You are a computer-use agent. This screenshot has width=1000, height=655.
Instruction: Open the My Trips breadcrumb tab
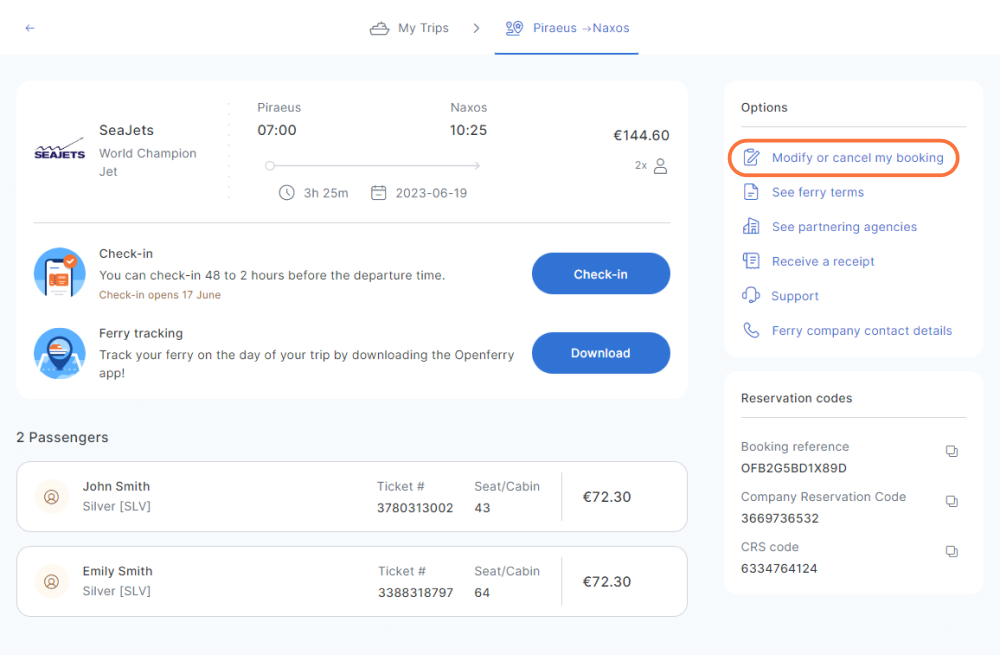pos(409,28)
